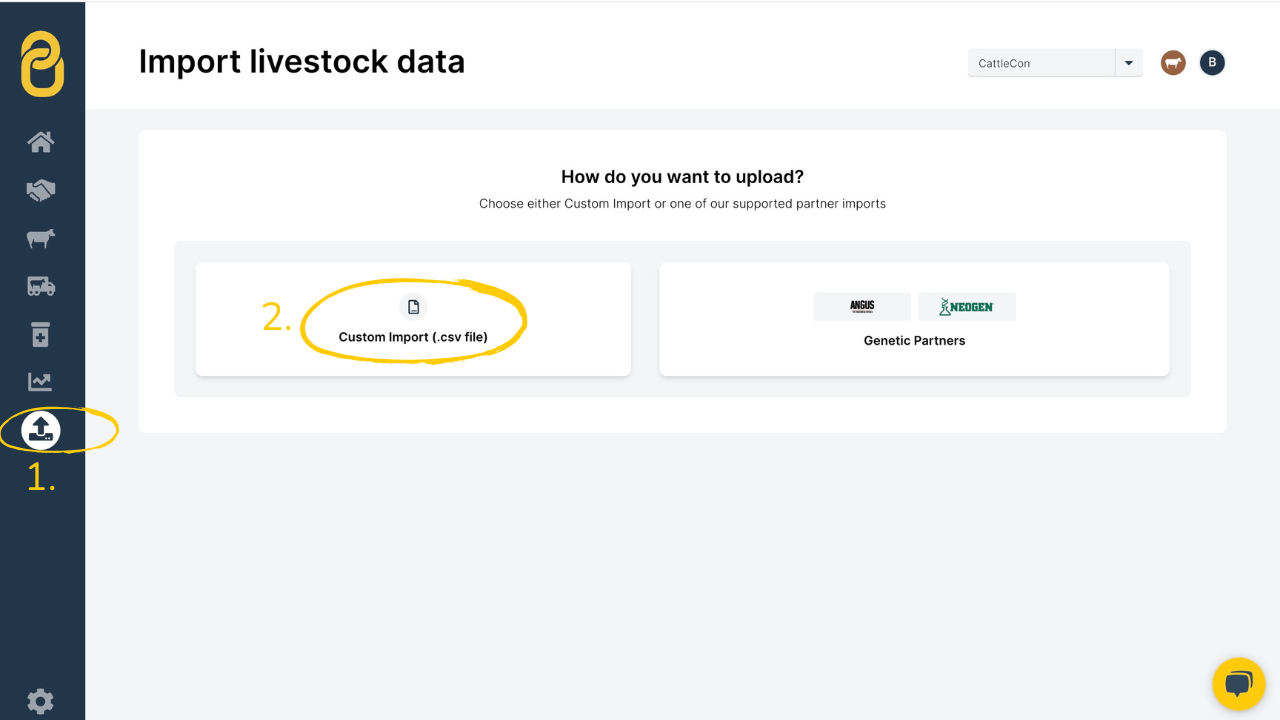Open the settings gear icon
This screenshot has height=720, width=1280.
41,701
